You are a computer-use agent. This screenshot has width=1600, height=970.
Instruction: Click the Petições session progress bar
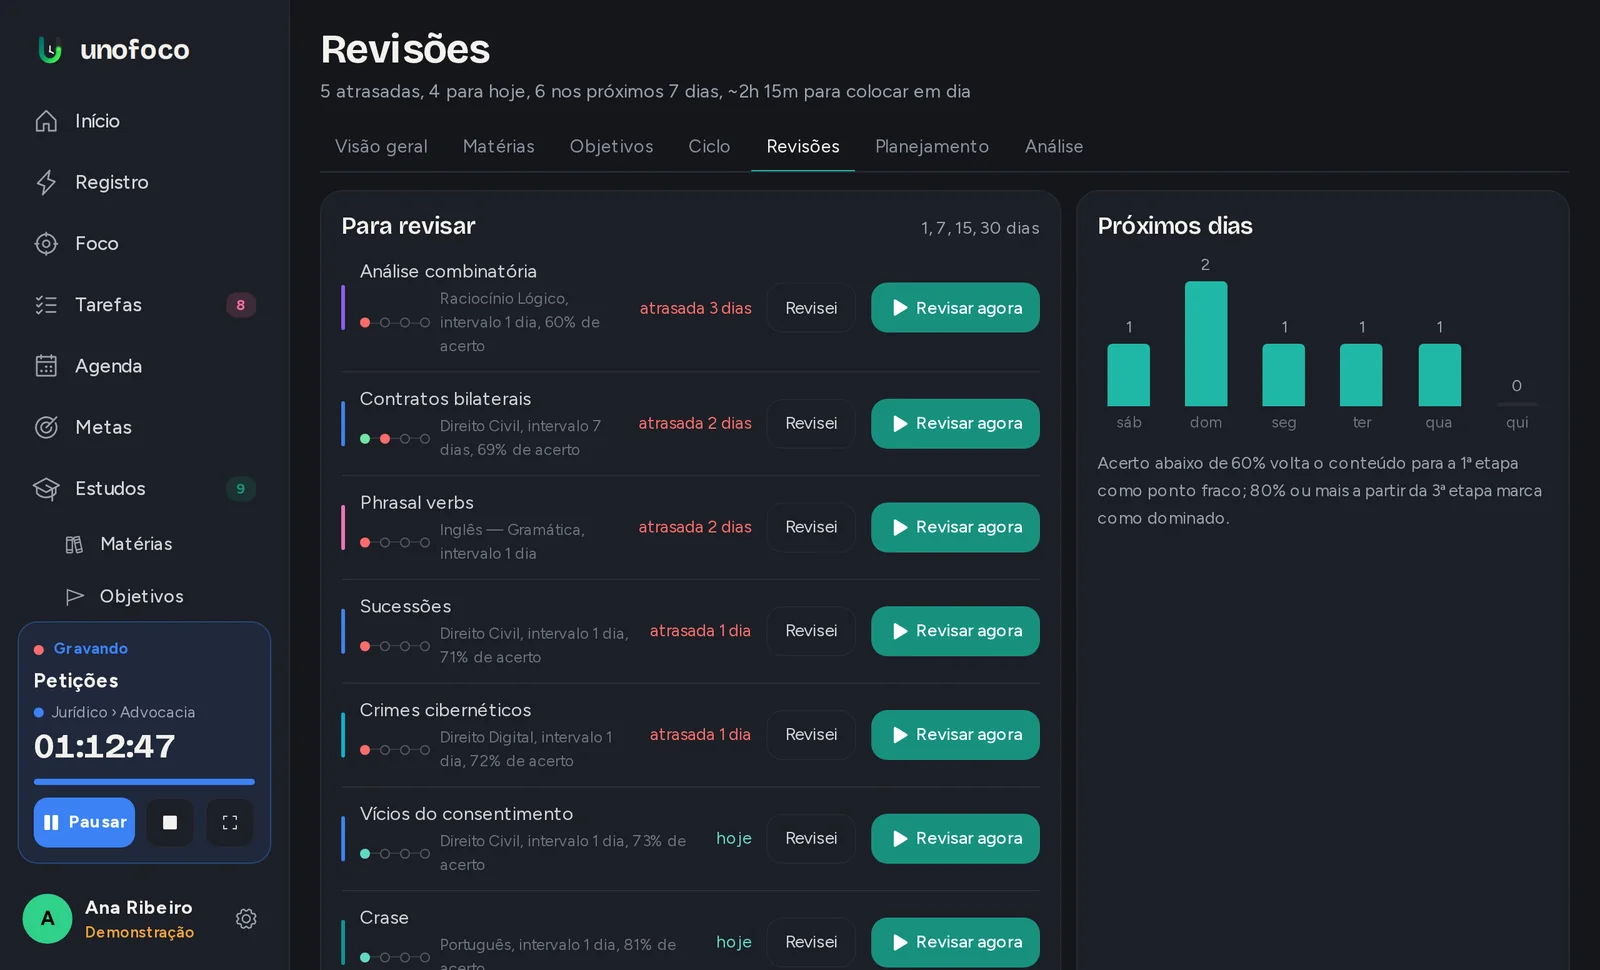144,782
